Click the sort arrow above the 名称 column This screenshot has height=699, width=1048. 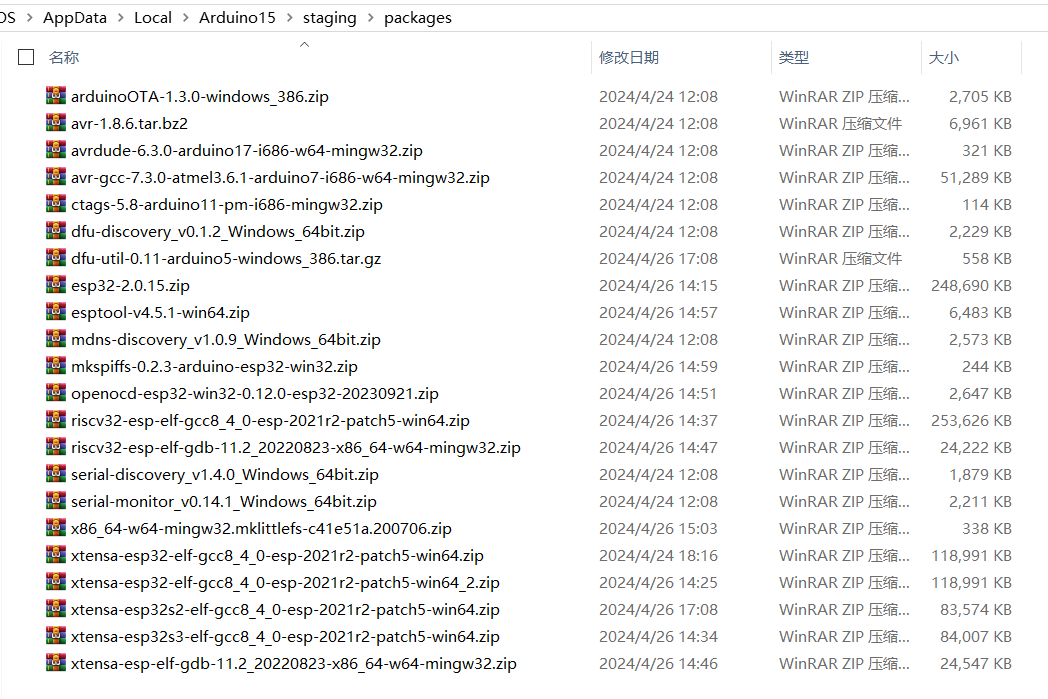click(x=305, y=44)
